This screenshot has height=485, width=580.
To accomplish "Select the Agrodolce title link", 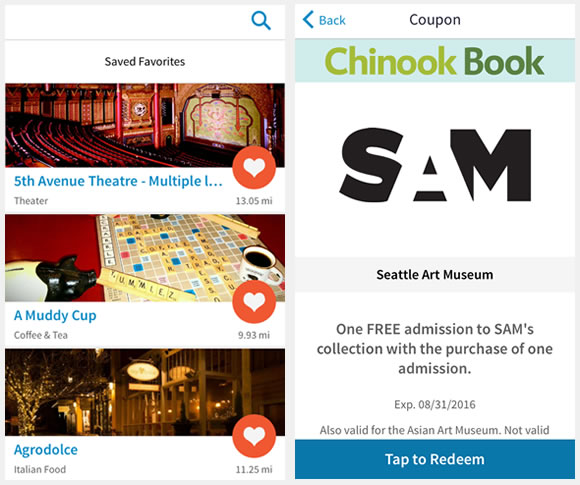I will [46, 450].
